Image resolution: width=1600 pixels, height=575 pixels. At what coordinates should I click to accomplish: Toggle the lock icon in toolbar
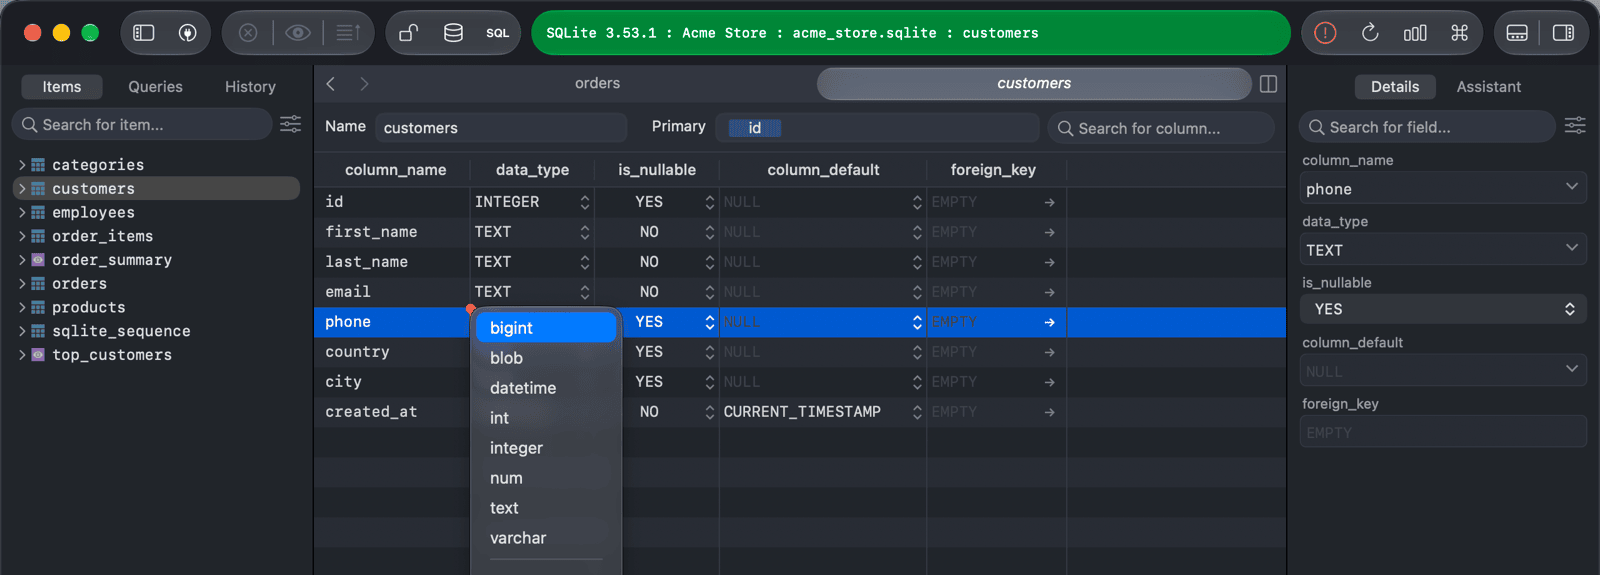[408, 33]
